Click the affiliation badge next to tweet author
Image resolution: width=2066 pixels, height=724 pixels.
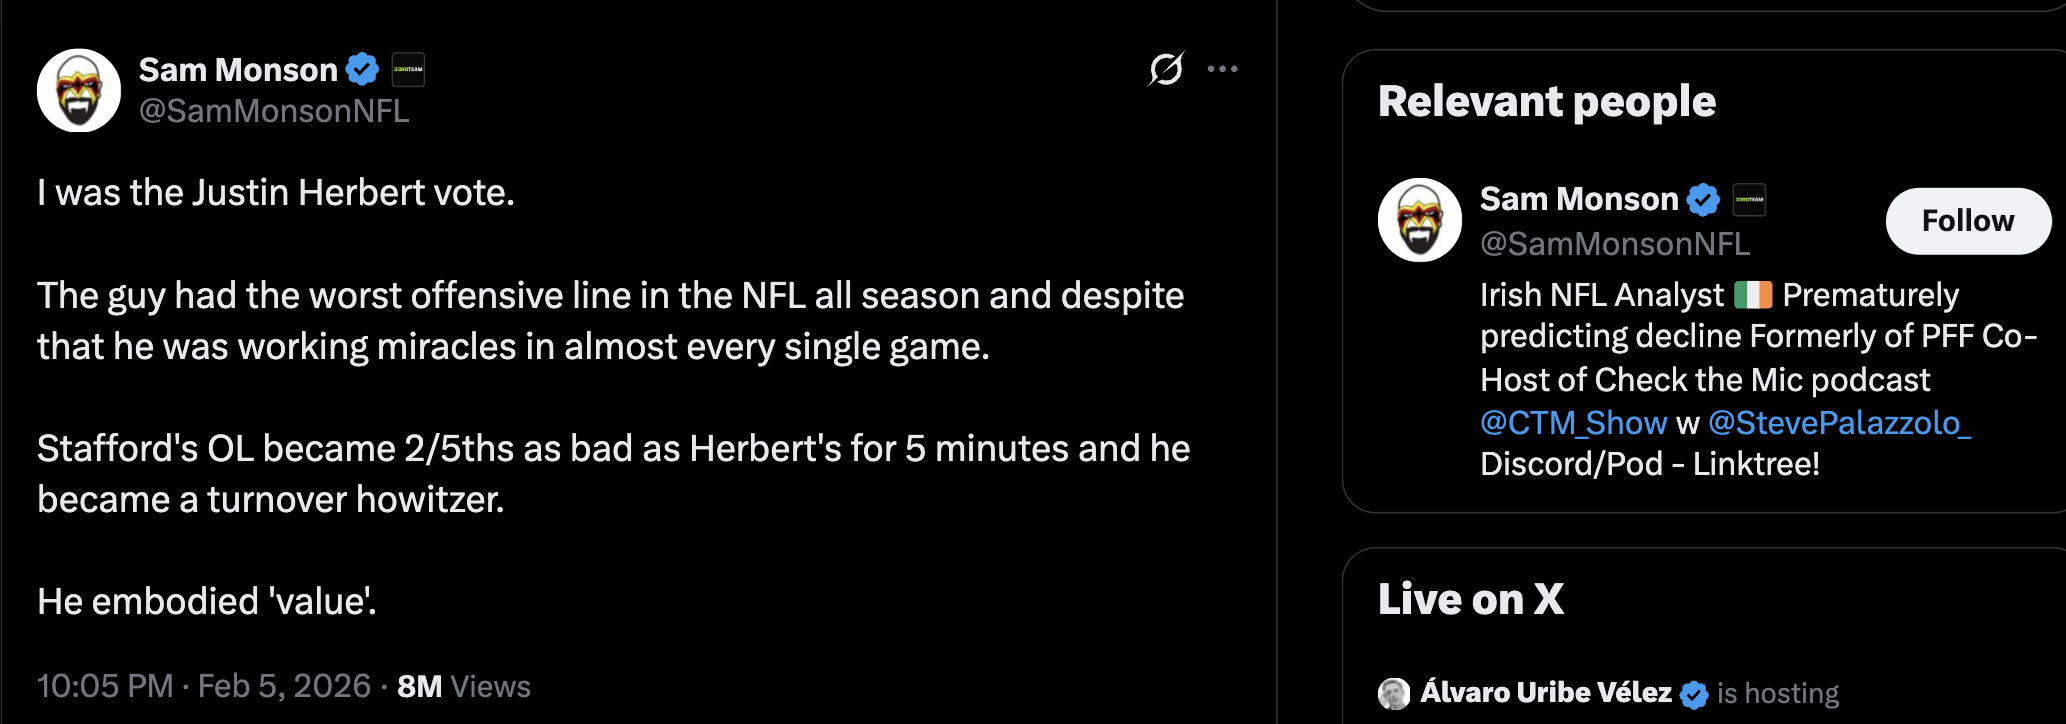[408, 69]
